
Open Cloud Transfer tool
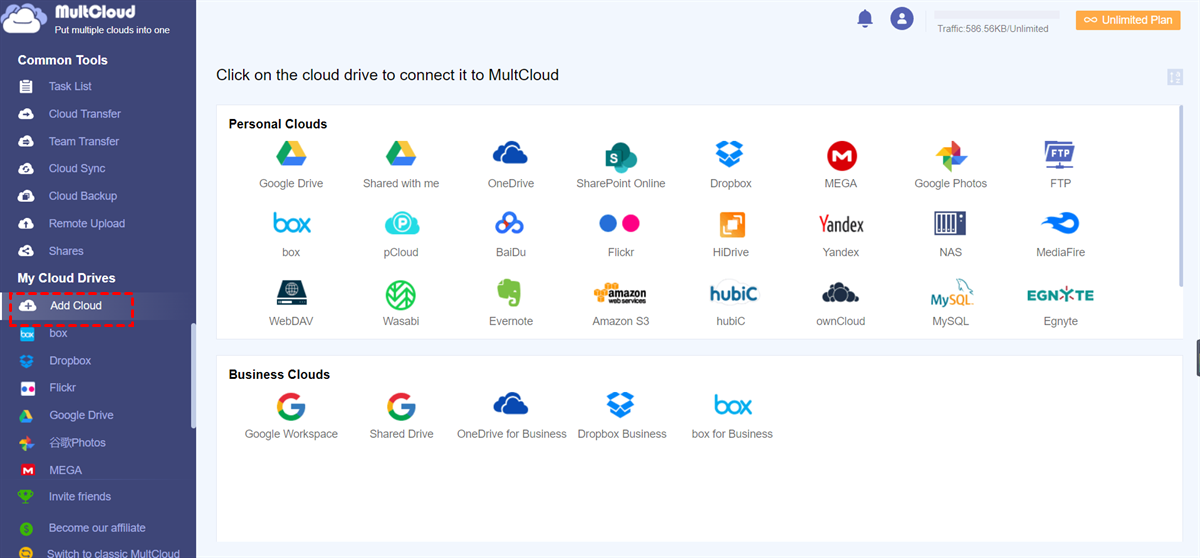(x=85, y=114)
